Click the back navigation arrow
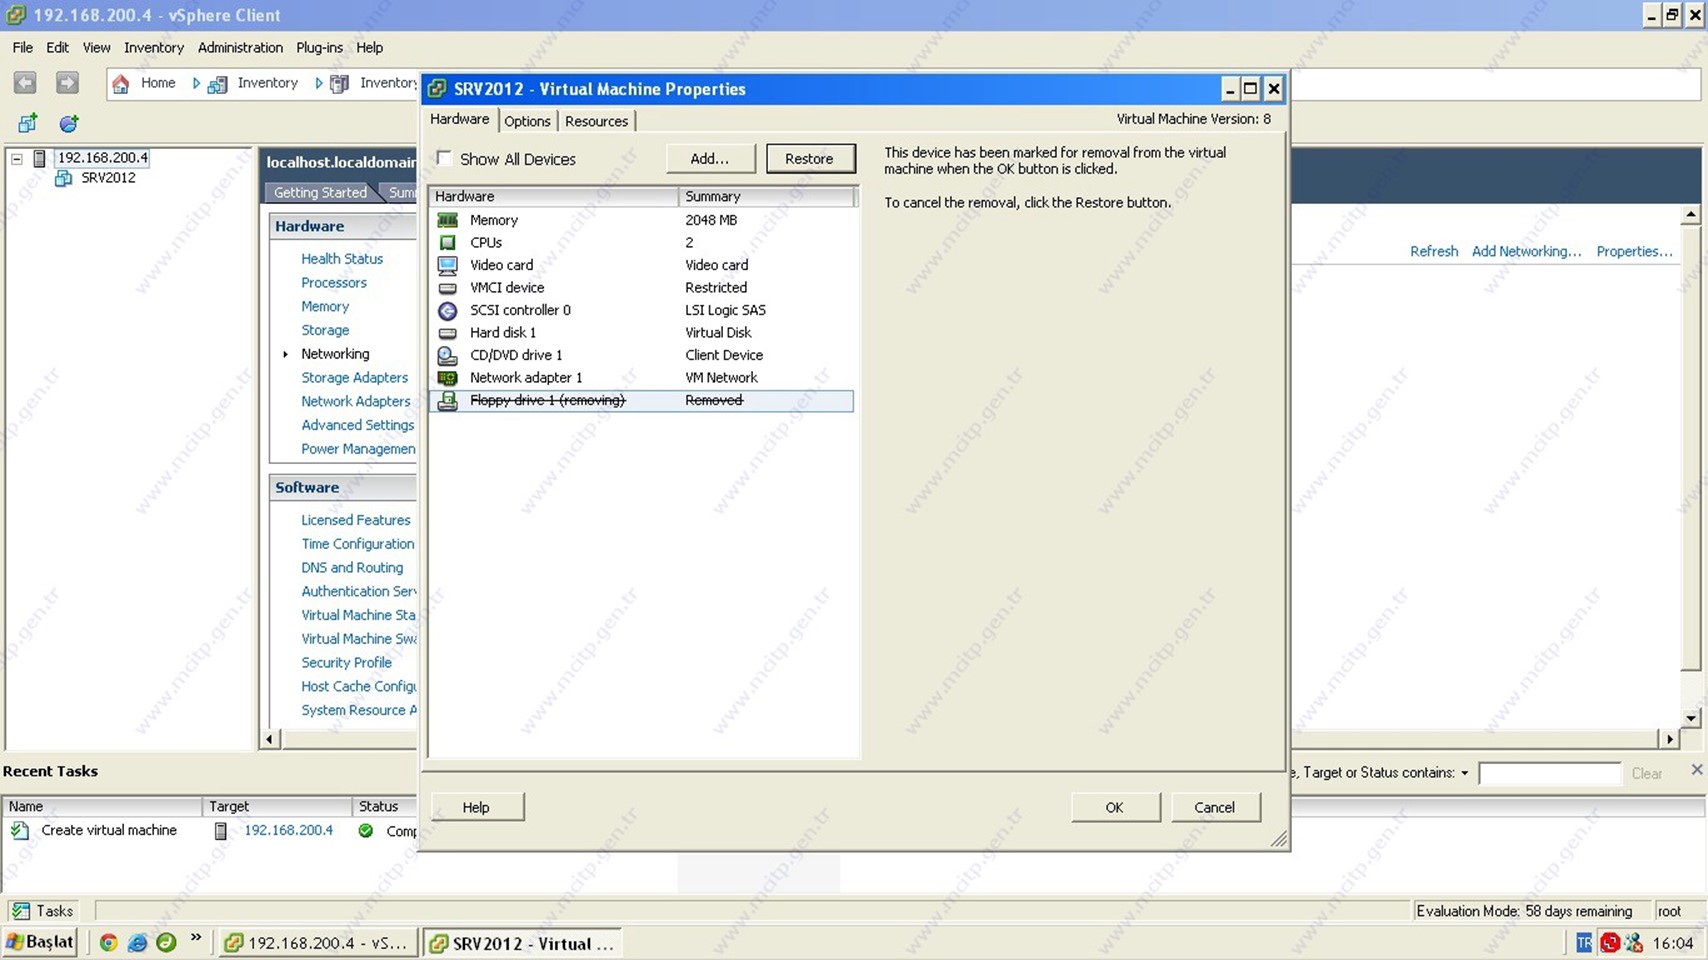This screenshot has width=1708, height=960. tap(25, 83)
